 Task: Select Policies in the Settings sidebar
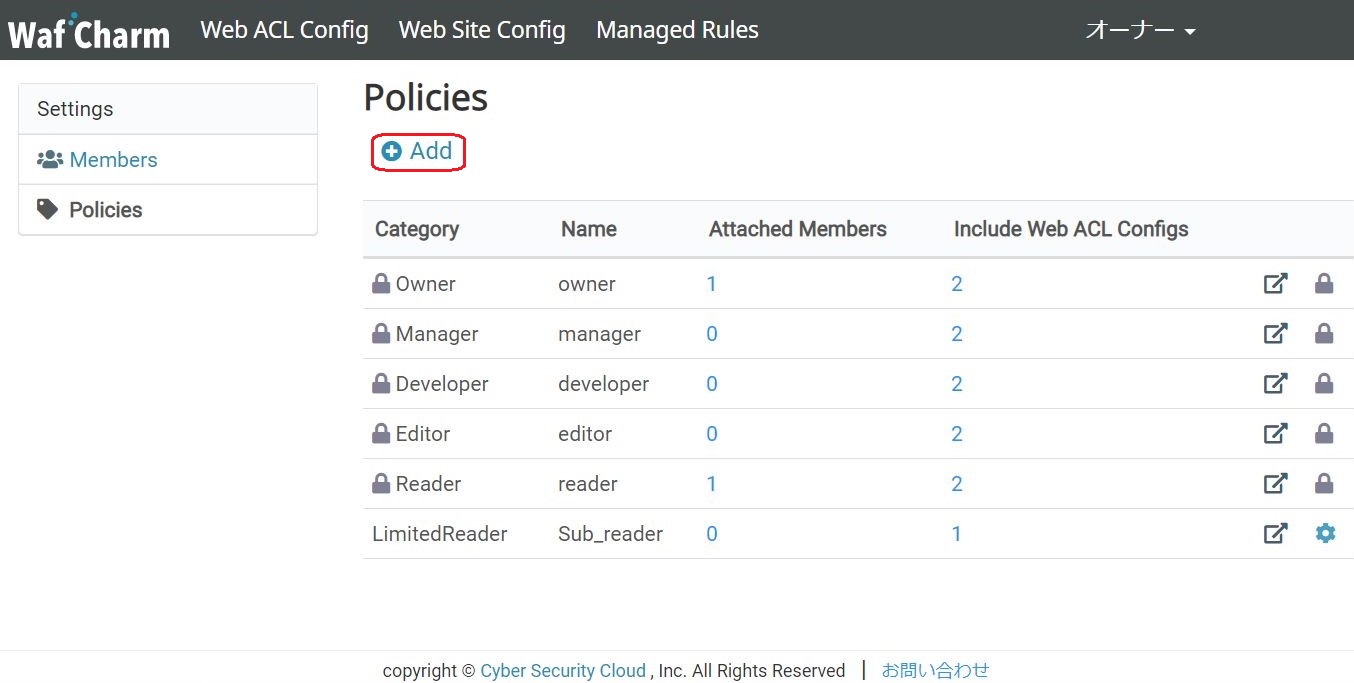[105, 210]
